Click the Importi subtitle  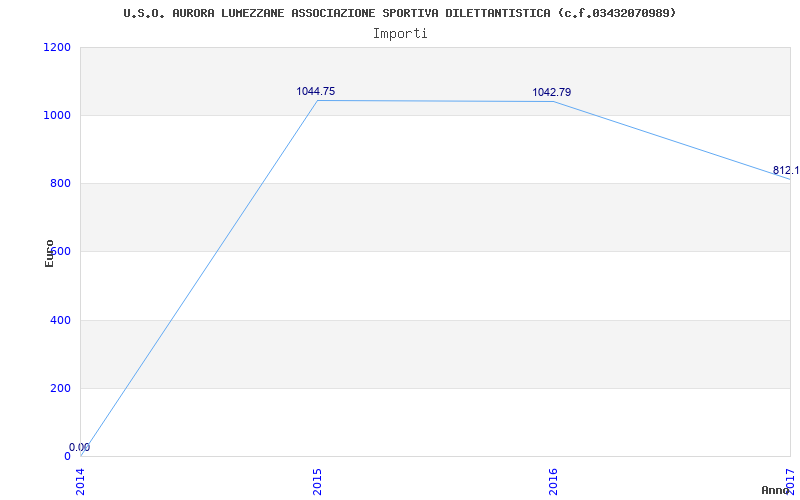click(400, 34)
